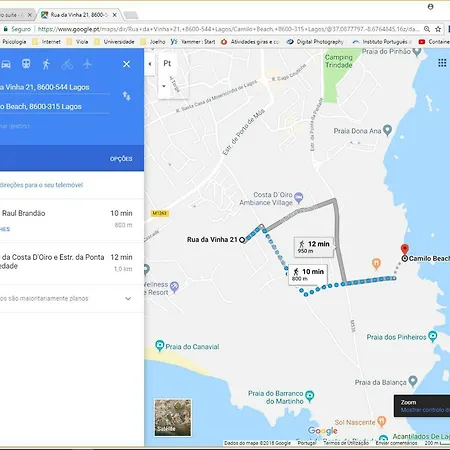Screen dimensions: 450x450
Task: Select the 10 min 800 m route label
Action: tap(308, 275)
